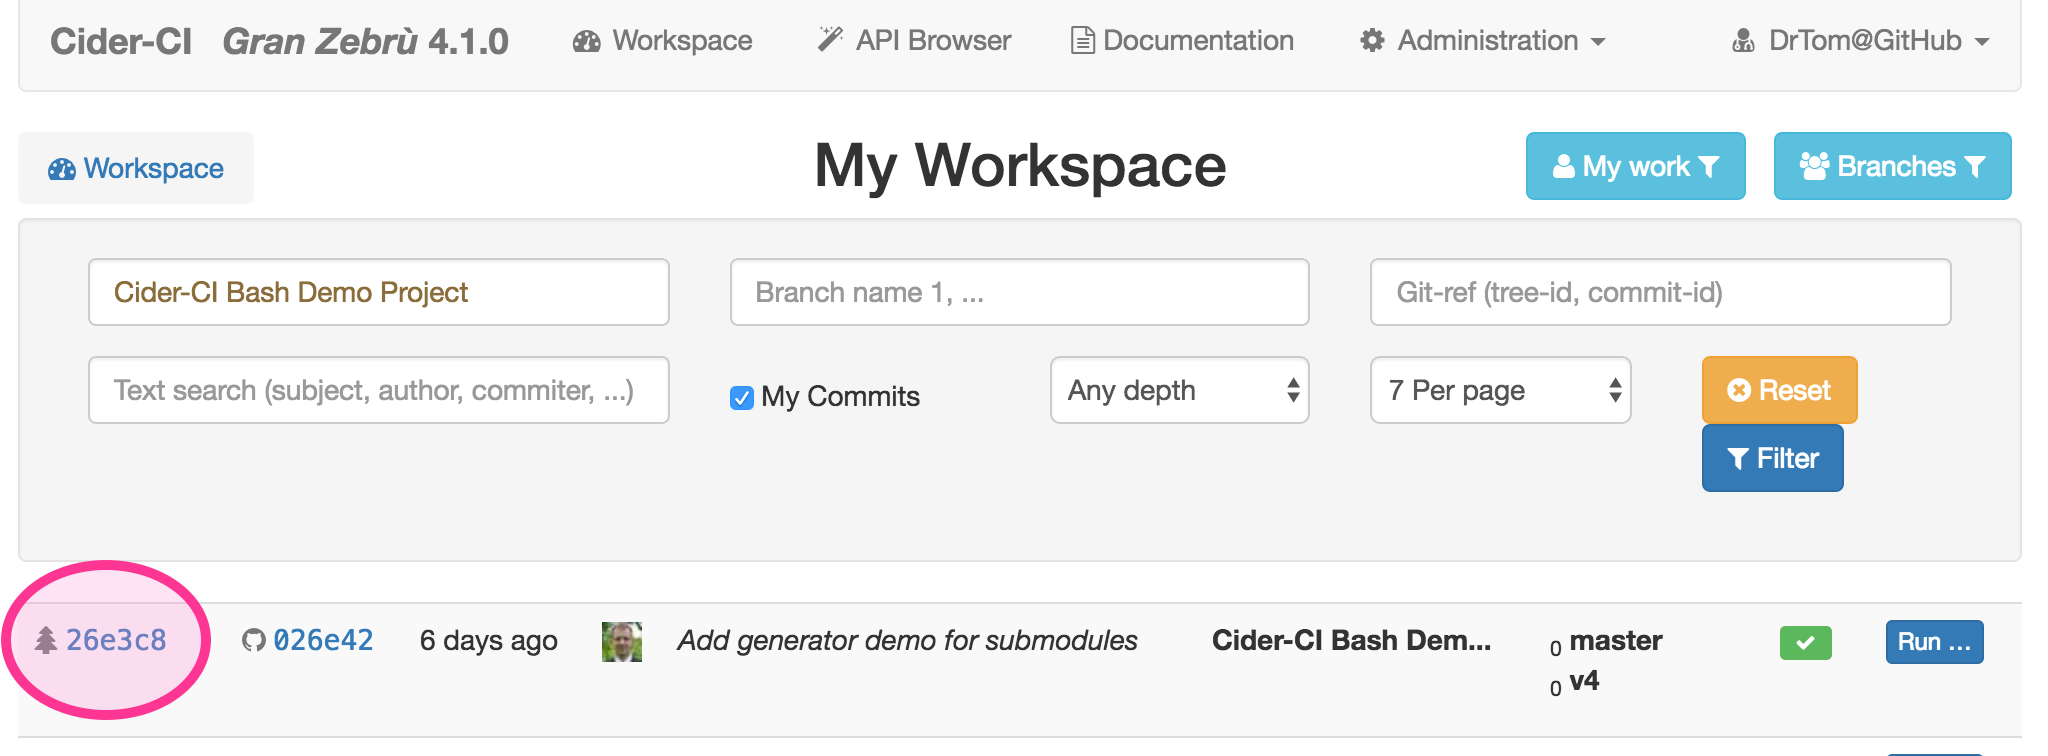
Task: Select the v4 branch label
Action: pyautogui.click(x=1585, y=681)
